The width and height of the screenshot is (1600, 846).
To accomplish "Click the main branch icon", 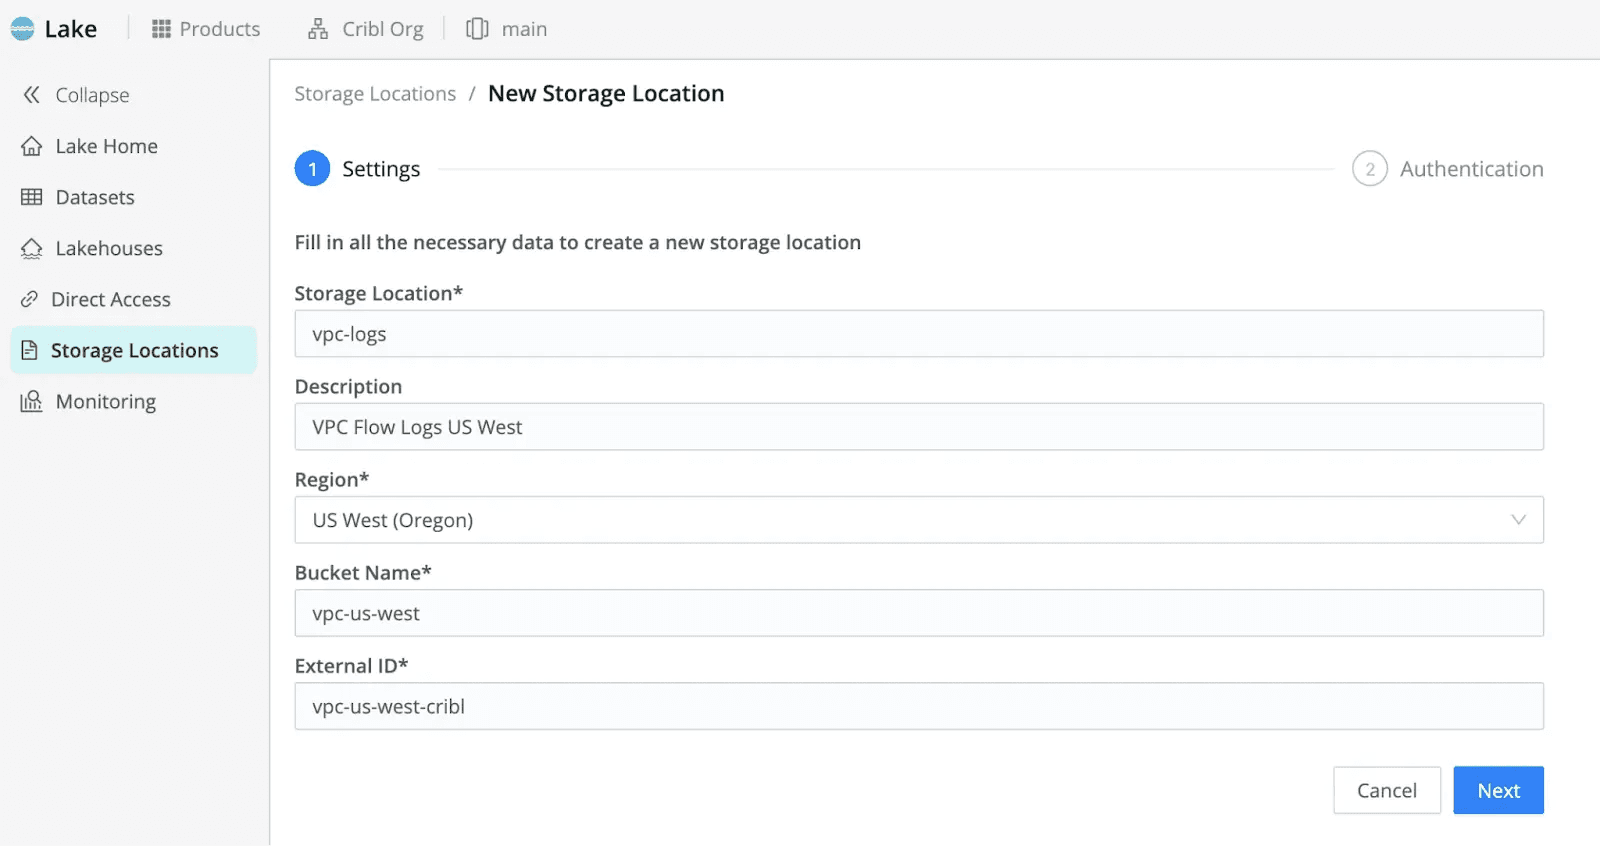I will point(477,29).
